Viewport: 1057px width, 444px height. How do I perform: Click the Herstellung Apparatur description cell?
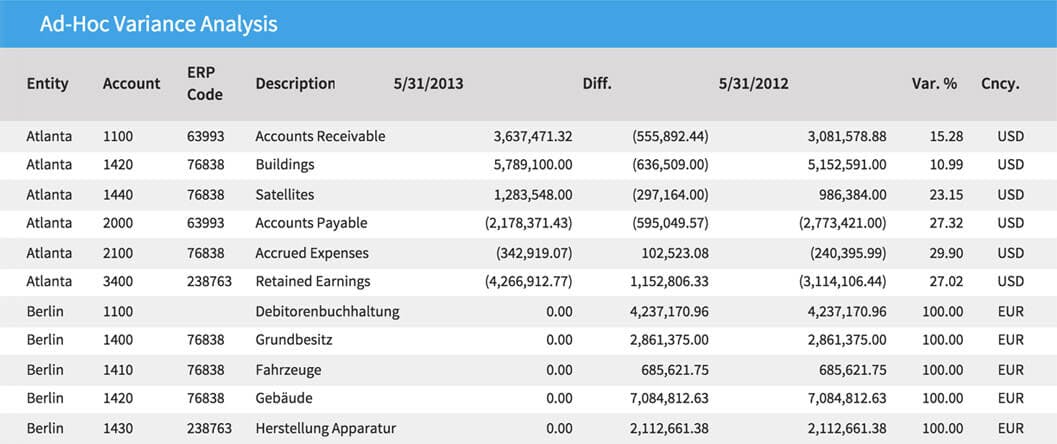326,429
